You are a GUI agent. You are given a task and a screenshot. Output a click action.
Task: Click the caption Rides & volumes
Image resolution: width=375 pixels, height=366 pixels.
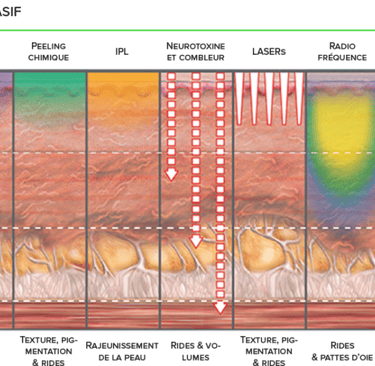pyautogui.click(x=196, y=351)
